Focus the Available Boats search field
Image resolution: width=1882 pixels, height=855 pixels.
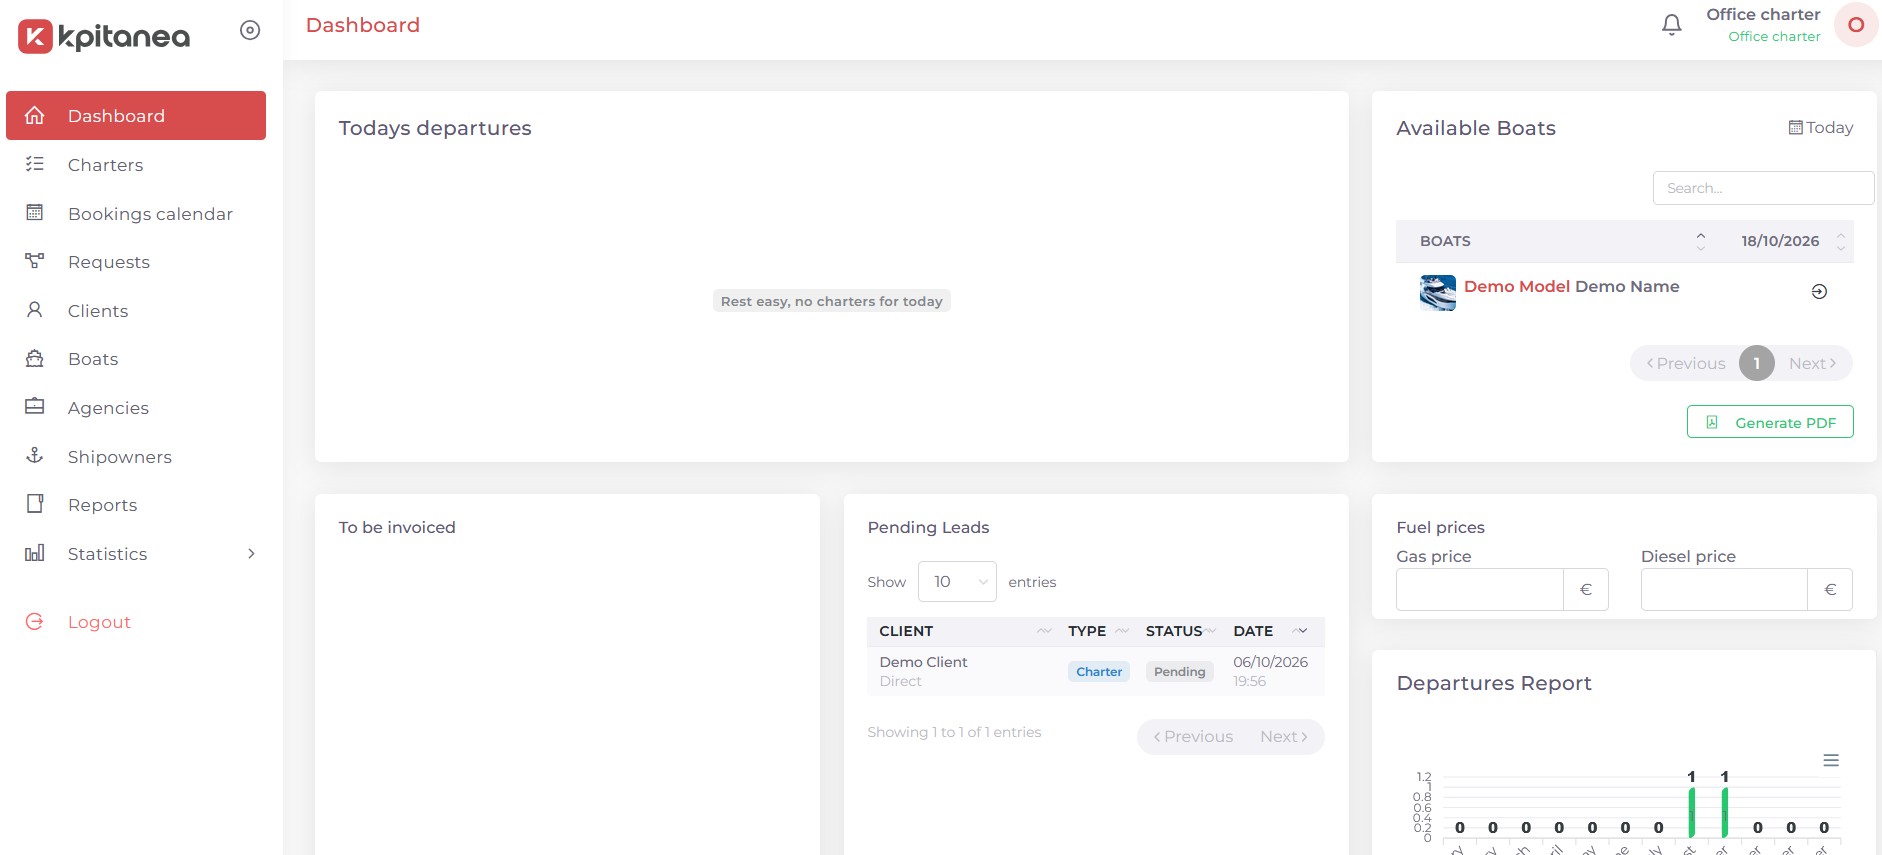coord(1763,188)
